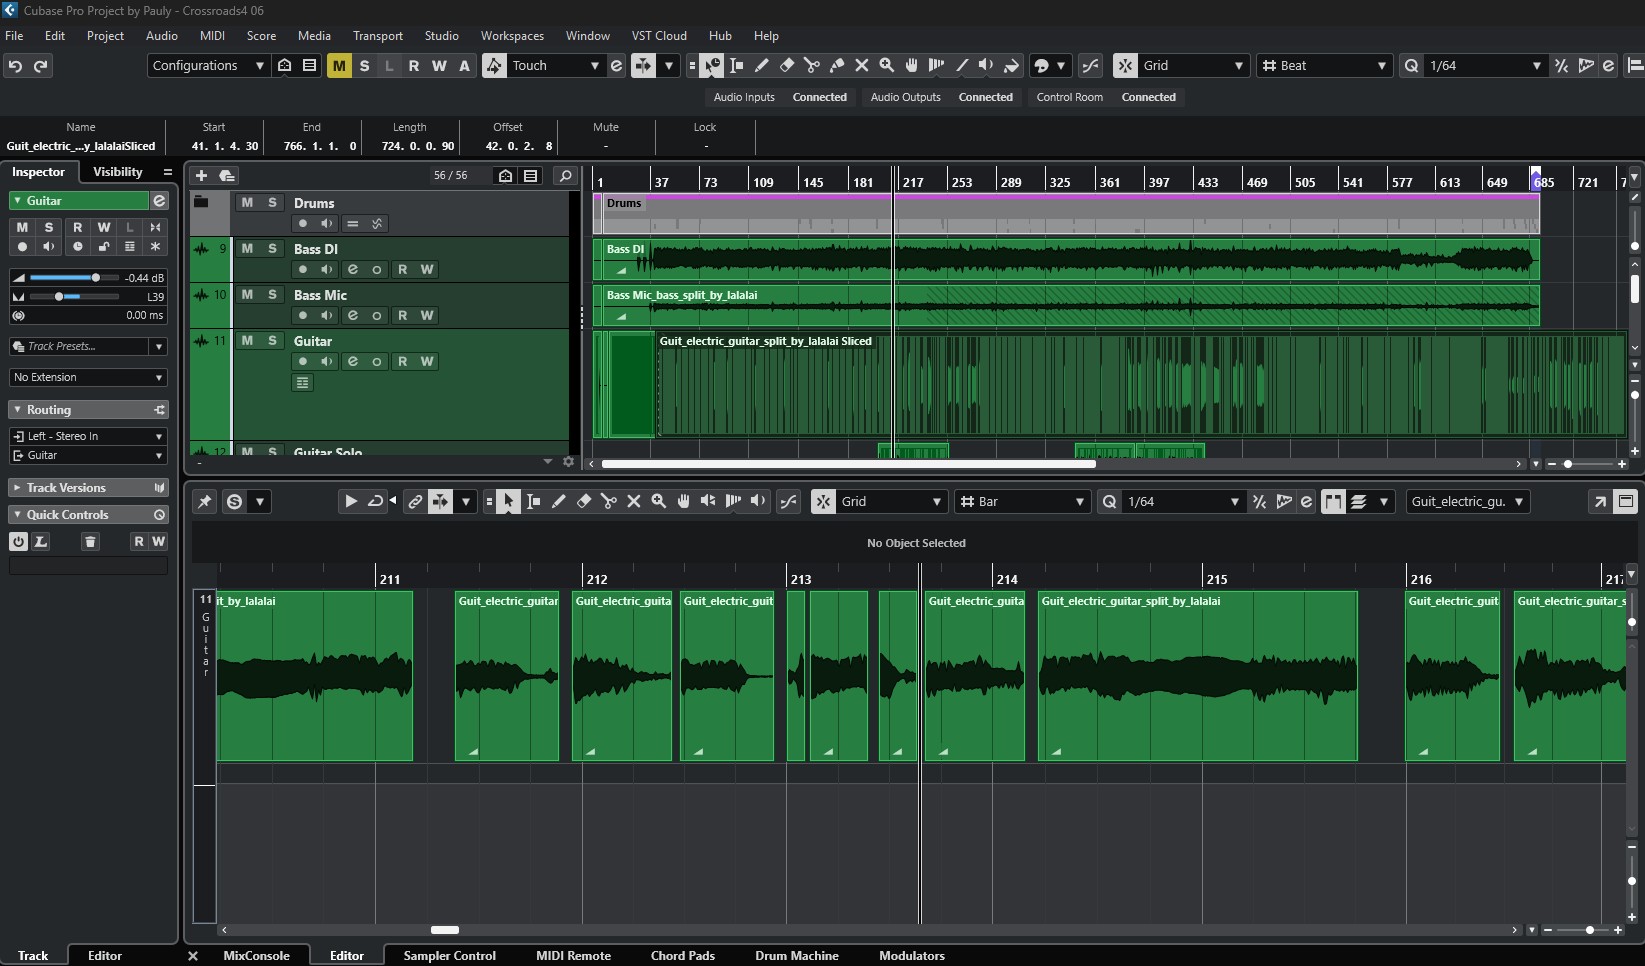Open the 1/64 quantize dropdown in main toolbar

tap(1484, 65)
